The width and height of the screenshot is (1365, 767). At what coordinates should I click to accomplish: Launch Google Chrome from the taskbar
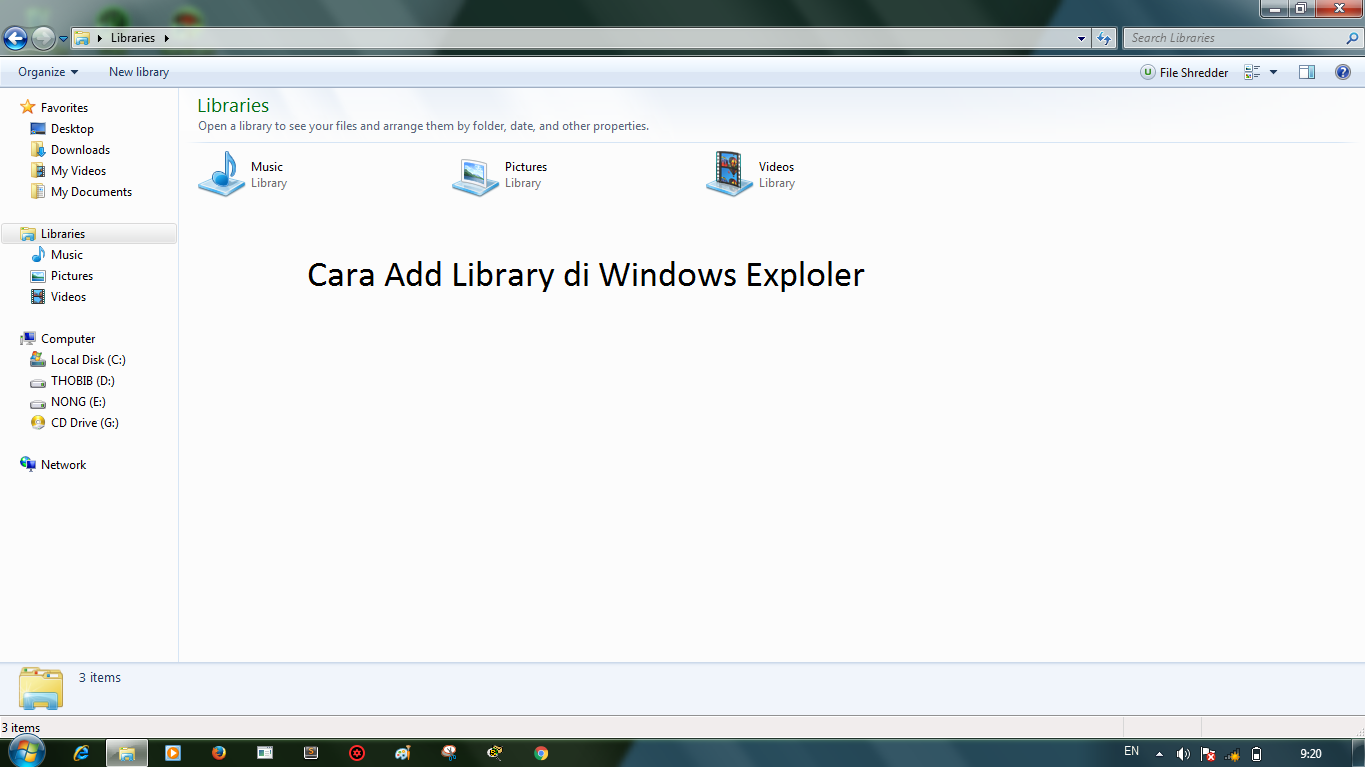[x=540, y=752]
